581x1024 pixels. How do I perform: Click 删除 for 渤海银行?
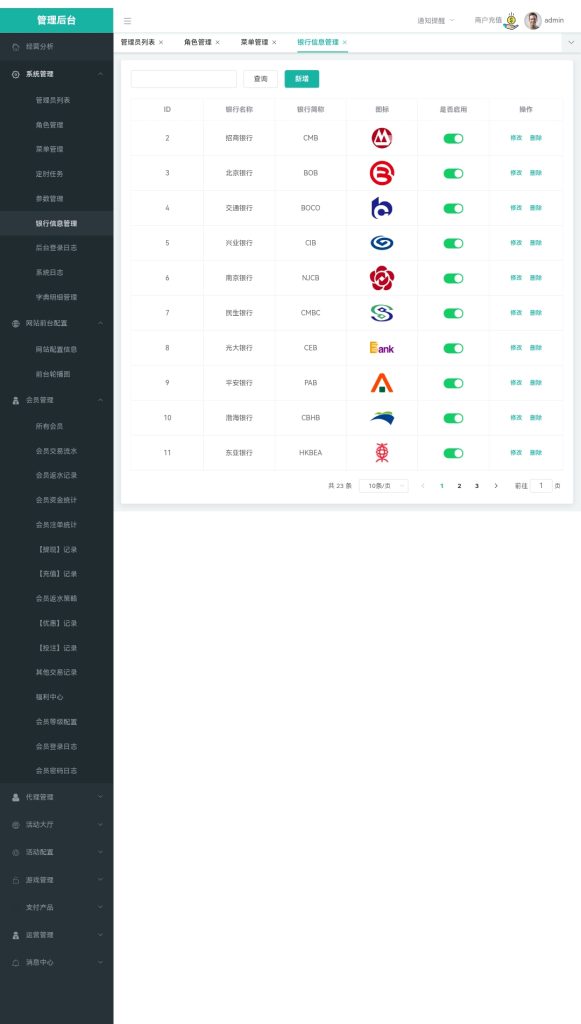pyautogui.click(x=535, y=418)
